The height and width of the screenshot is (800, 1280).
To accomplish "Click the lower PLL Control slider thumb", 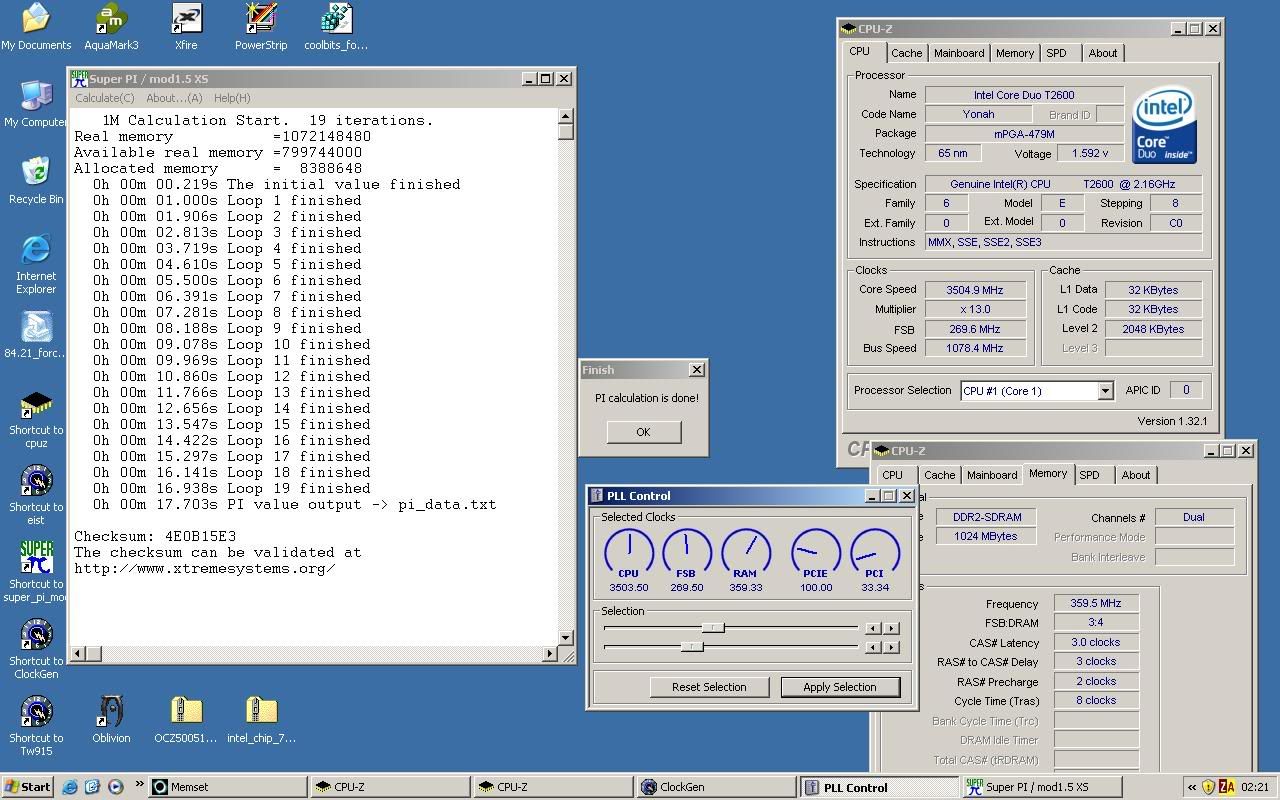I will (691, 647).
